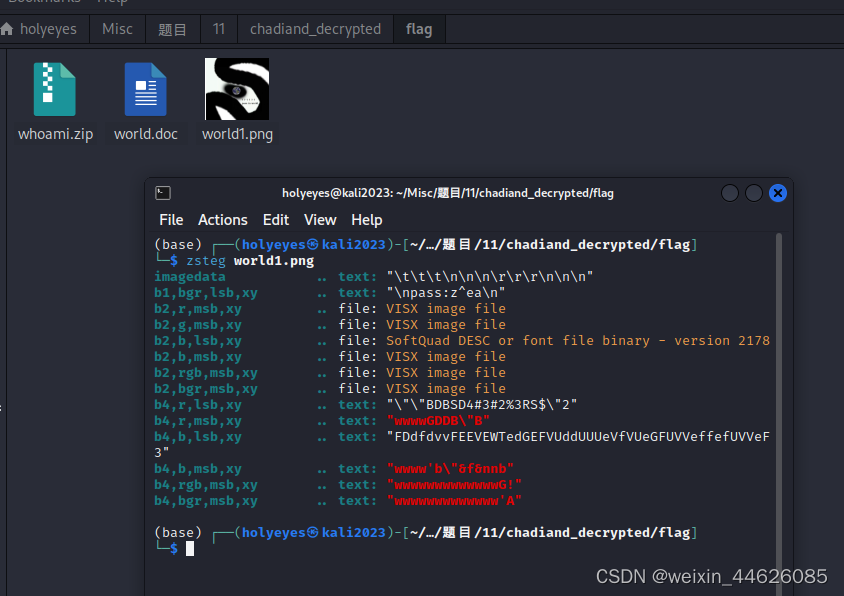Screen dimensions: 844x596
Task: Select the chadiand_decrypted breadcrumb entry
Action: click(314, 29)
